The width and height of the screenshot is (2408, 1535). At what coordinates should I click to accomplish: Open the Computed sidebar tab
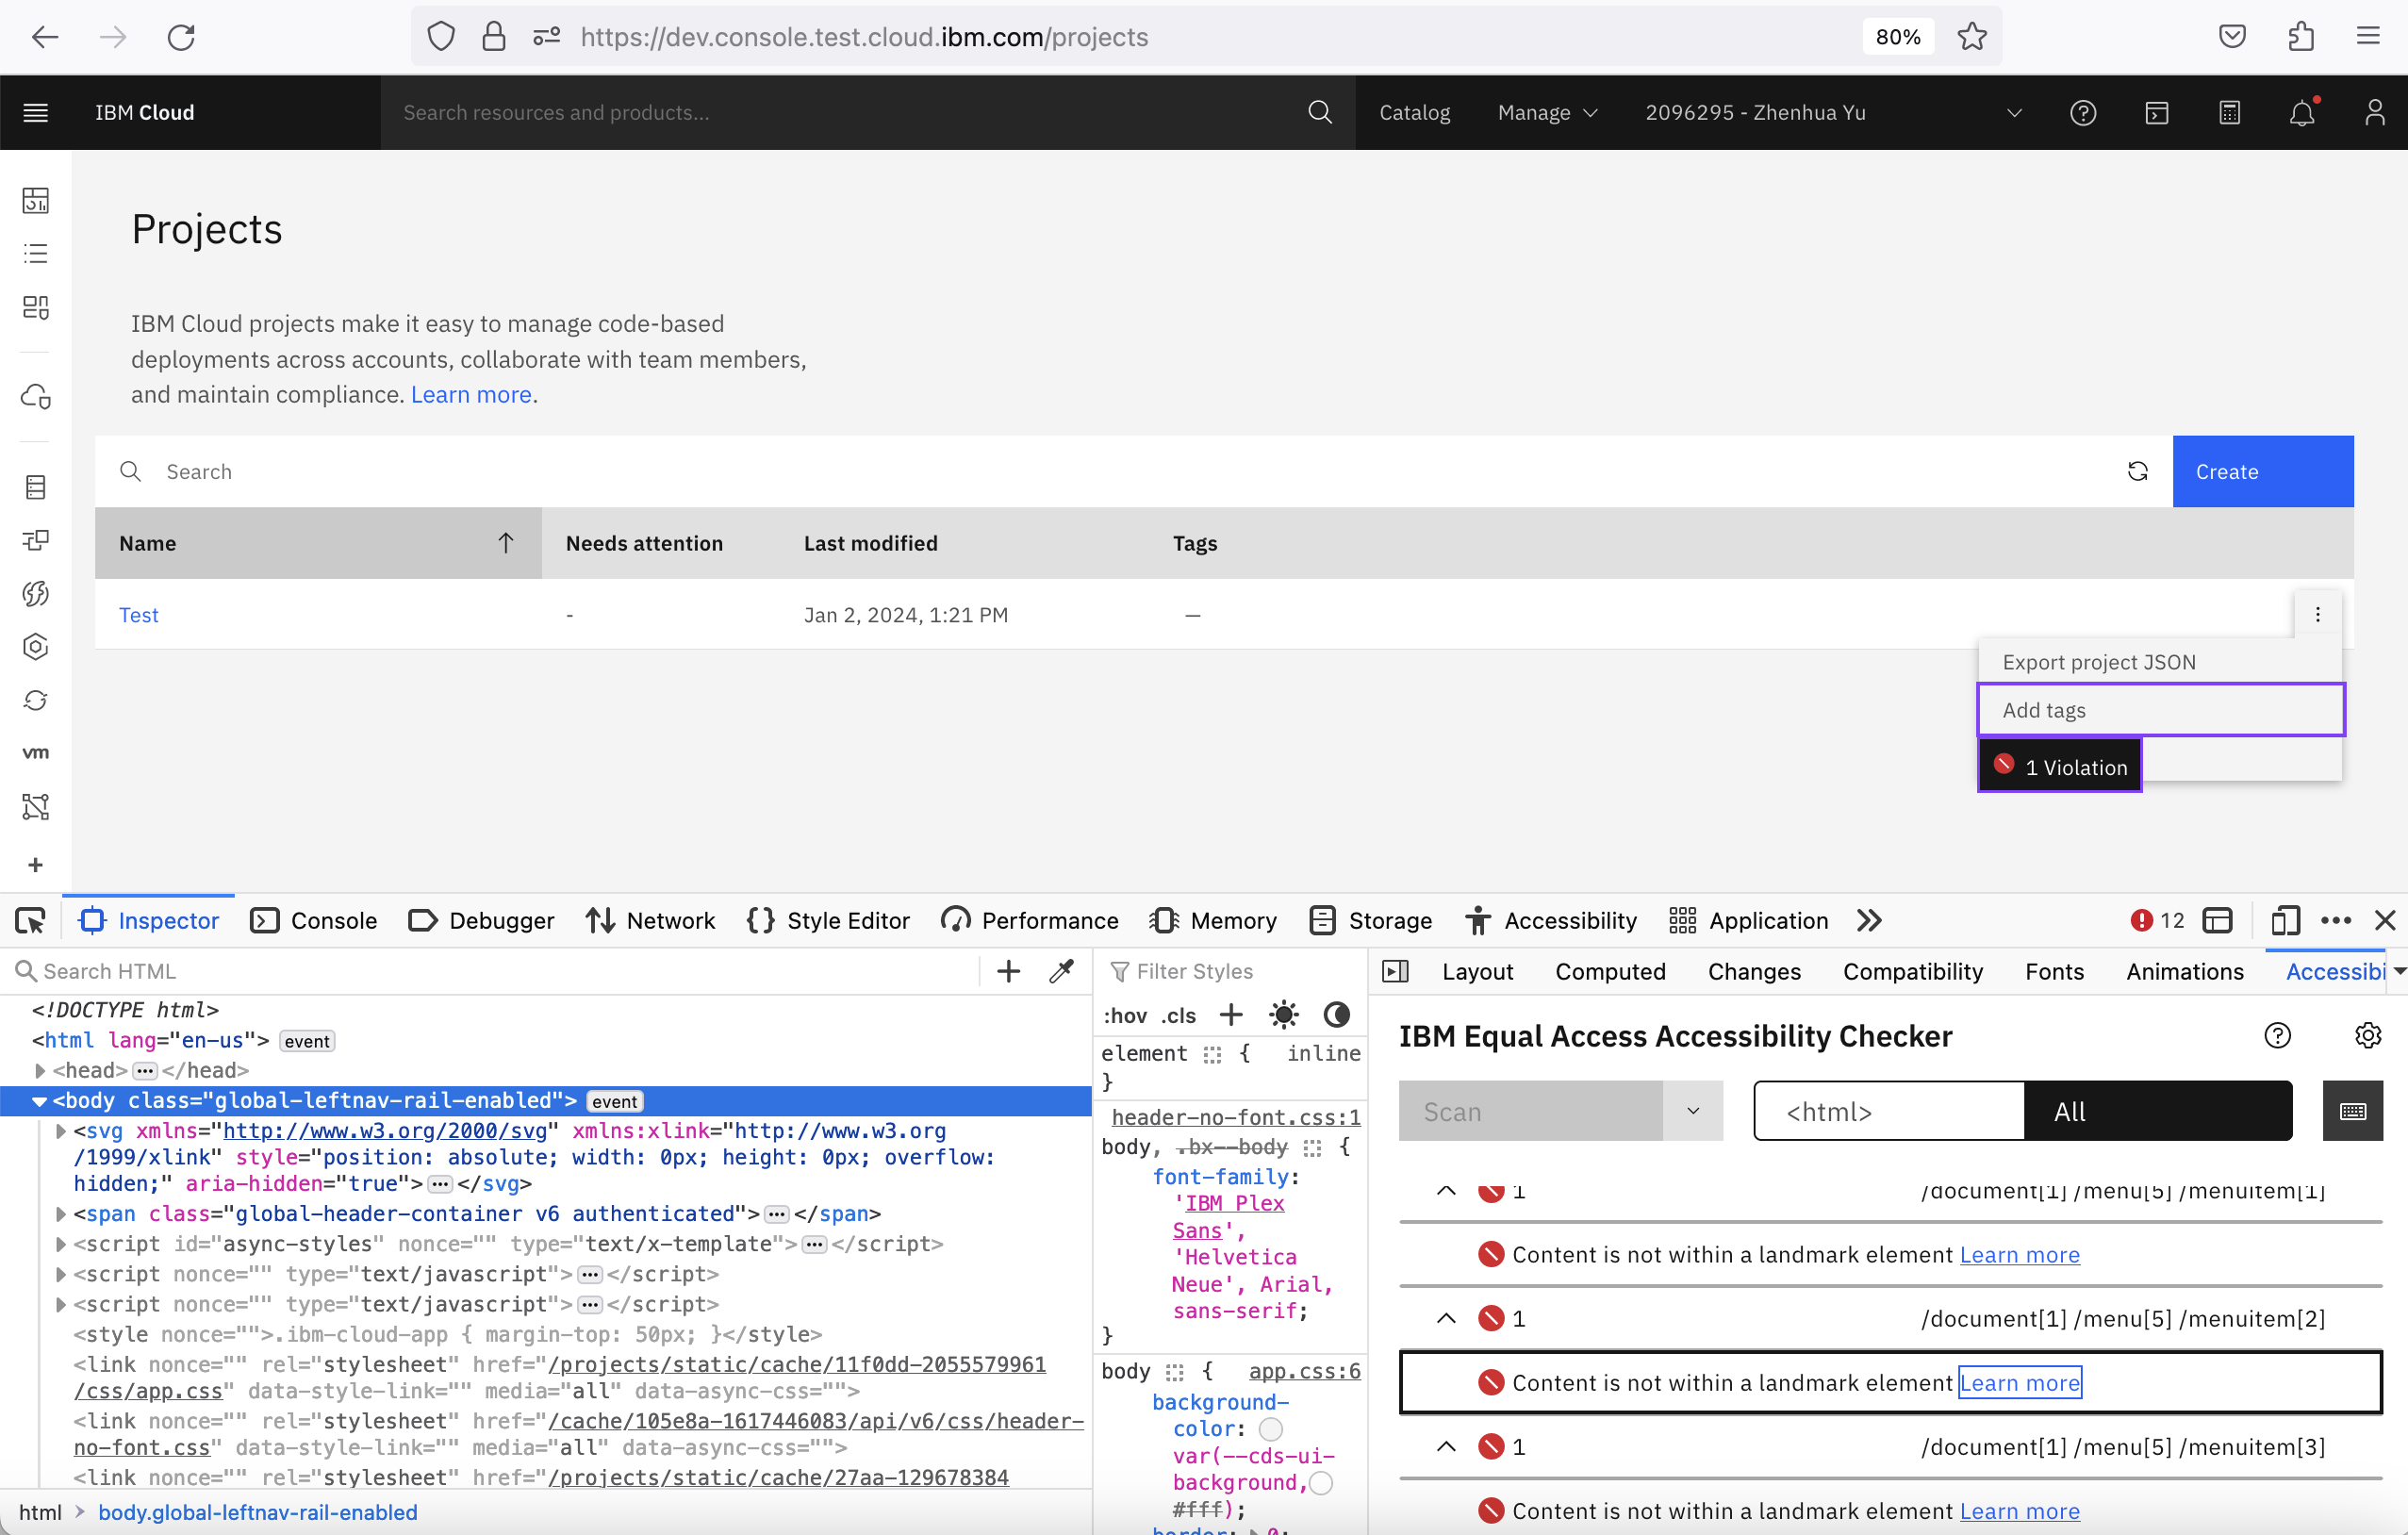(x=1610, y=971)
